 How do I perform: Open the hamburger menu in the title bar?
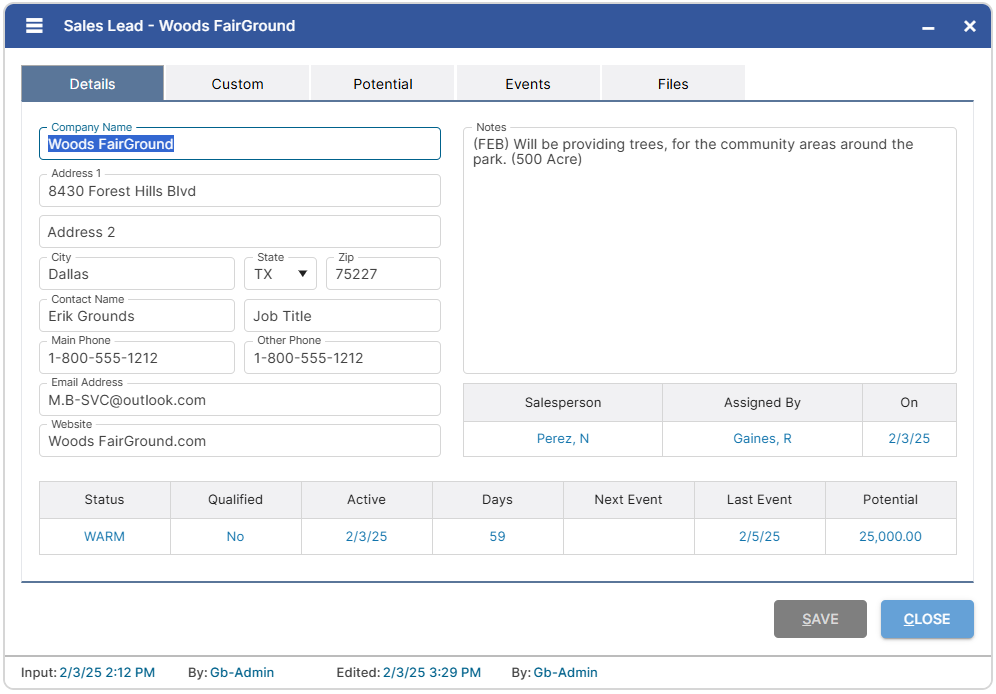33,26
